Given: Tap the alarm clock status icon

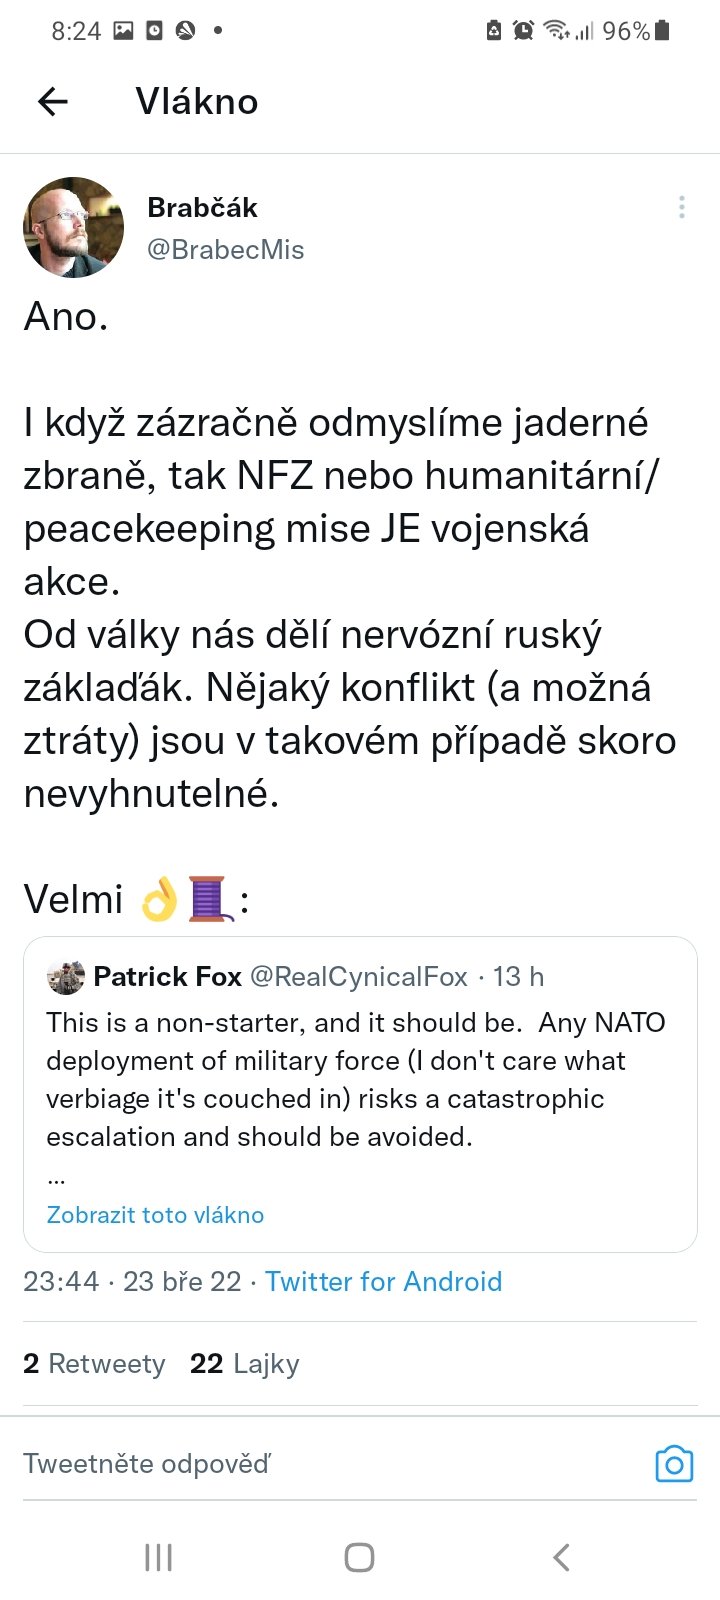Looking at the screenshot, I should click(523, 31).
